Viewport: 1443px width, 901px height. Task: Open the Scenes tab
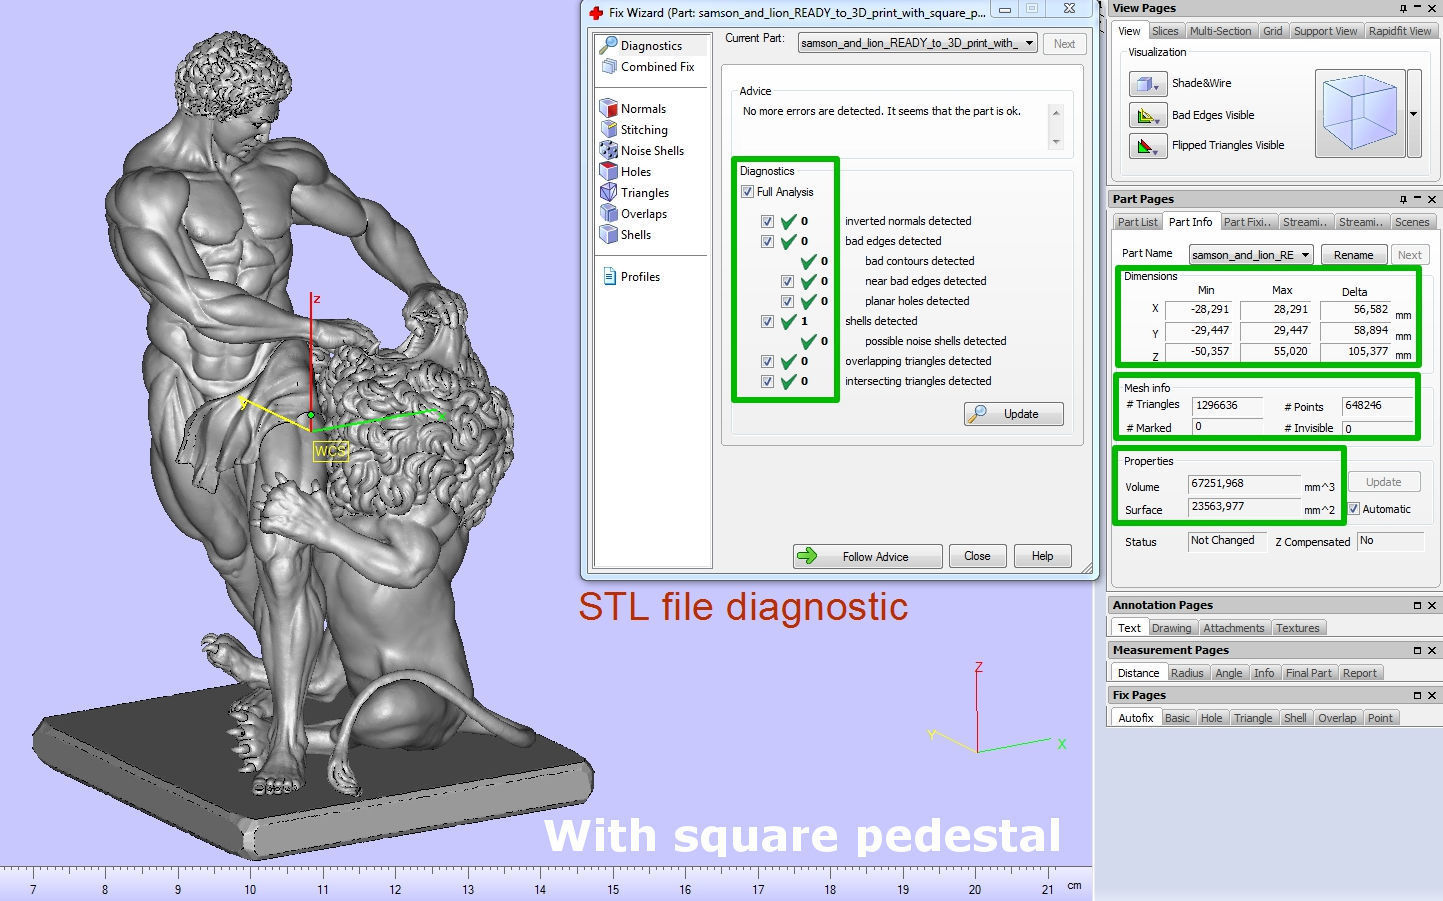coord(1412,222)
